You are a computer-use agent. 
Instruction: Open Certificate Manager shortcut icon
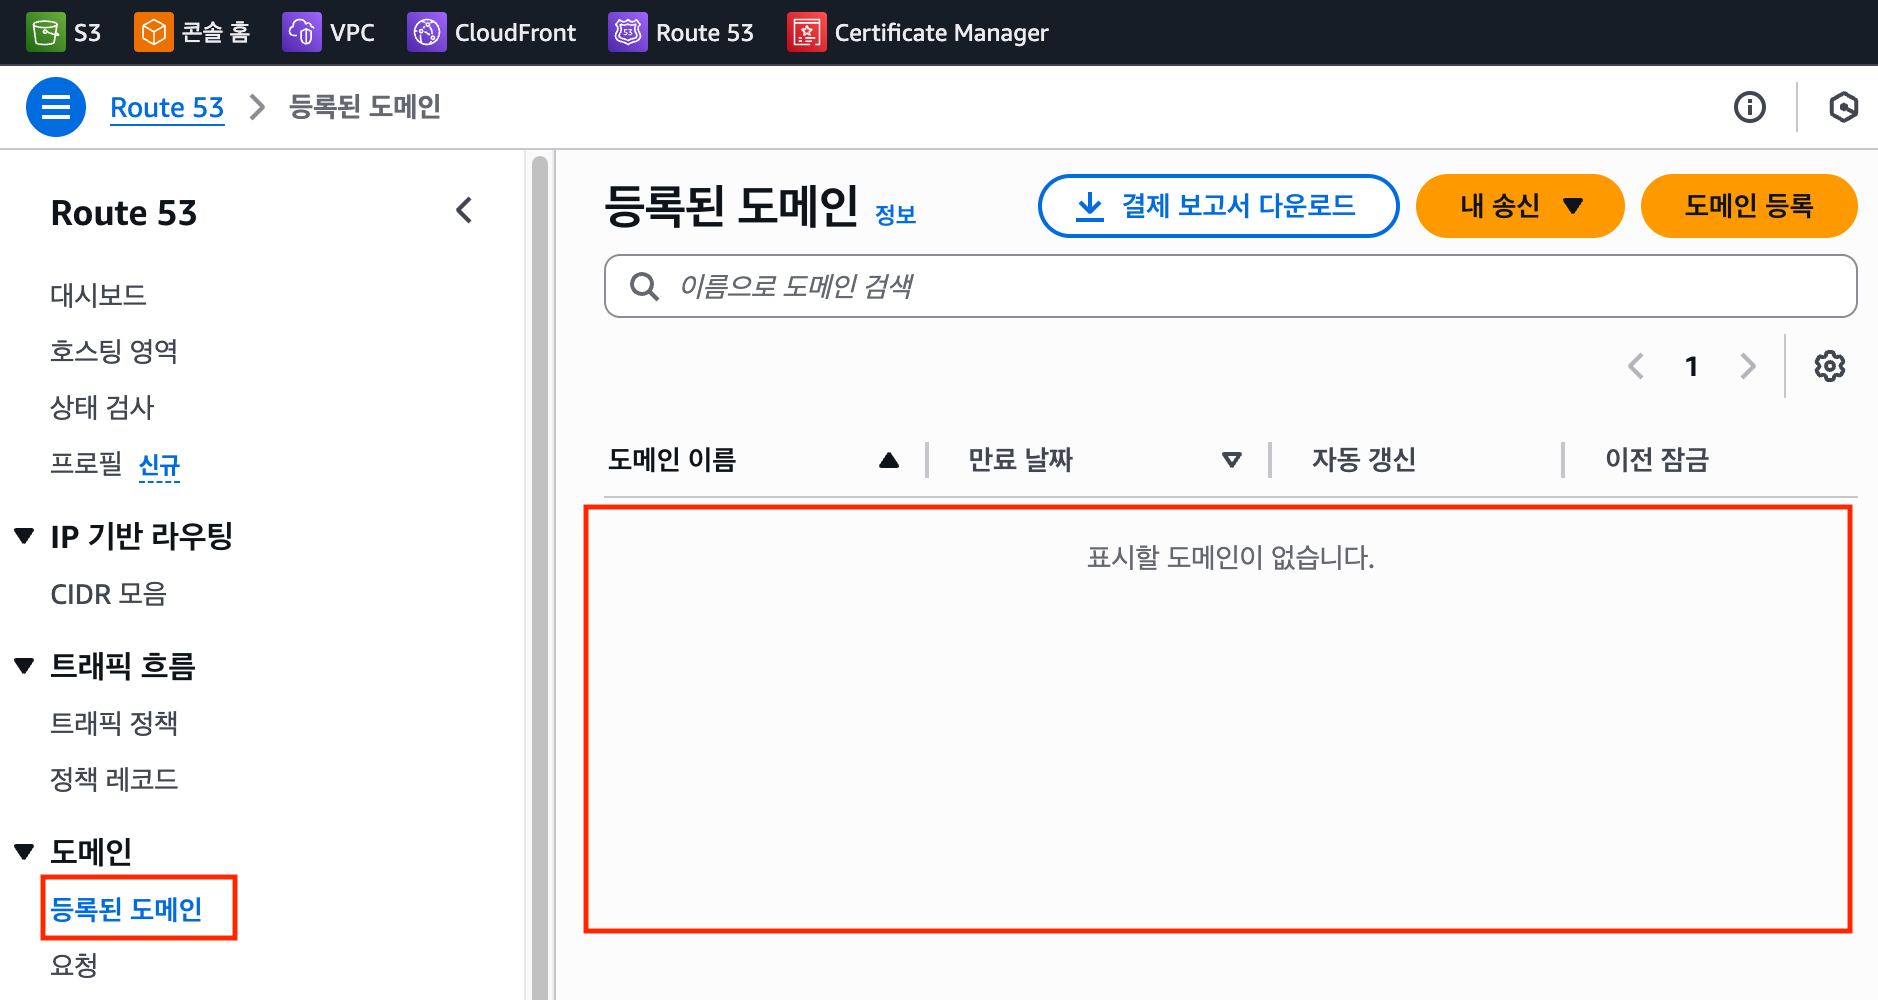coord(806,33)
